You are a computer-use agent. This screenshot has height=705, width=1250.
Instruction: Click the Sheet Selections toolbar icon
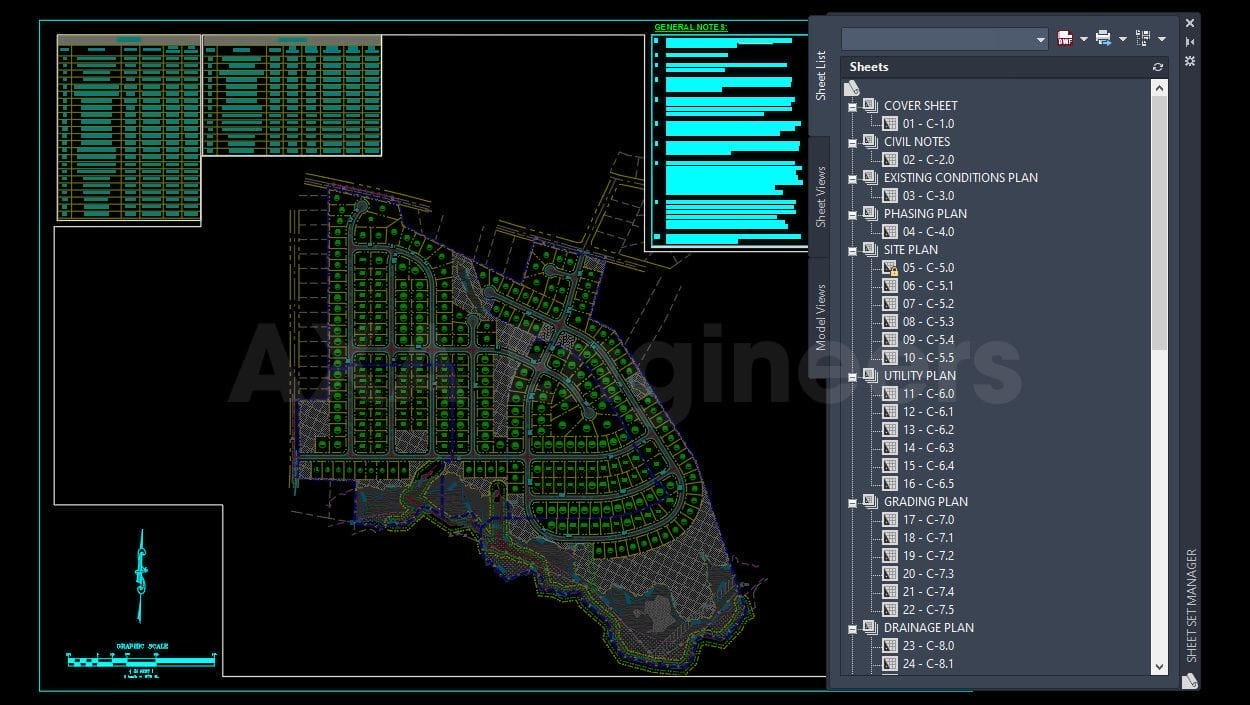coord(1143,38)
